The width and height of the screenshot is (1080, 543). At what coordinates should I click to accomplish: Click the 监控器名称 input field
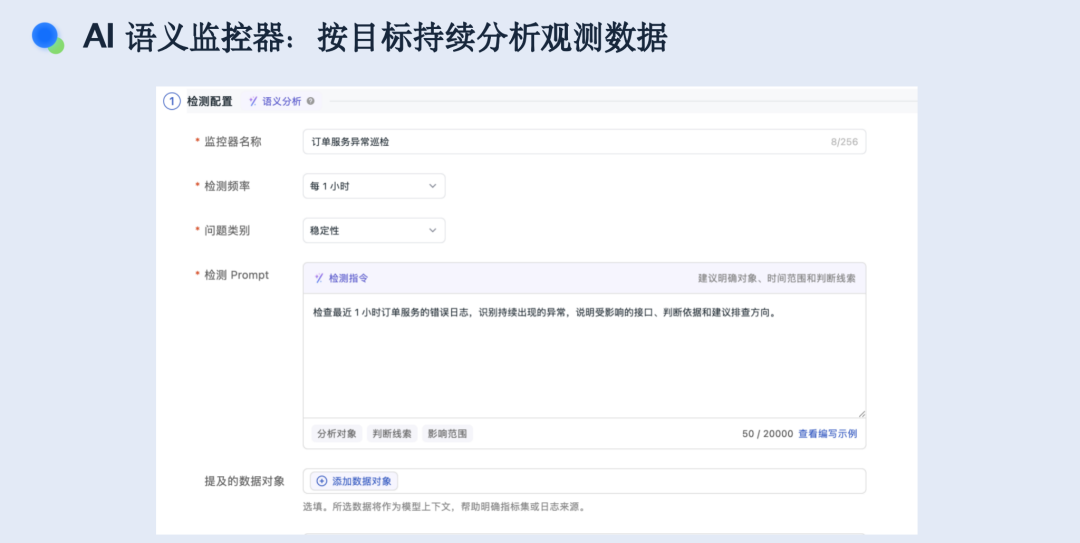tap(584, 142)
